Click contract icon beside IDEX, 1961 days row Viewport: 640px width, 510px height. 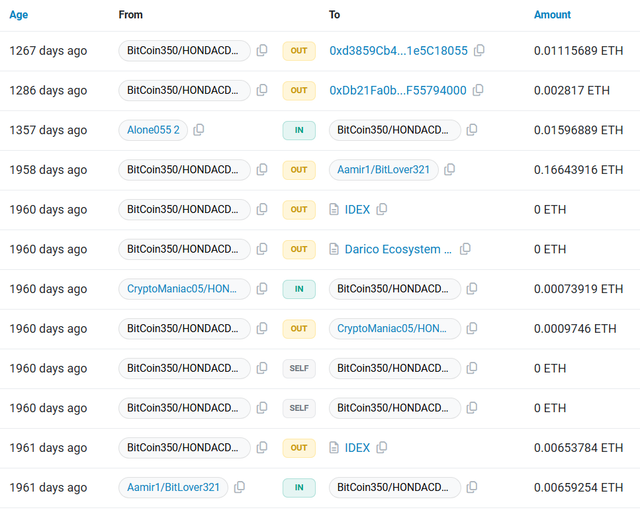pos(334,448)
